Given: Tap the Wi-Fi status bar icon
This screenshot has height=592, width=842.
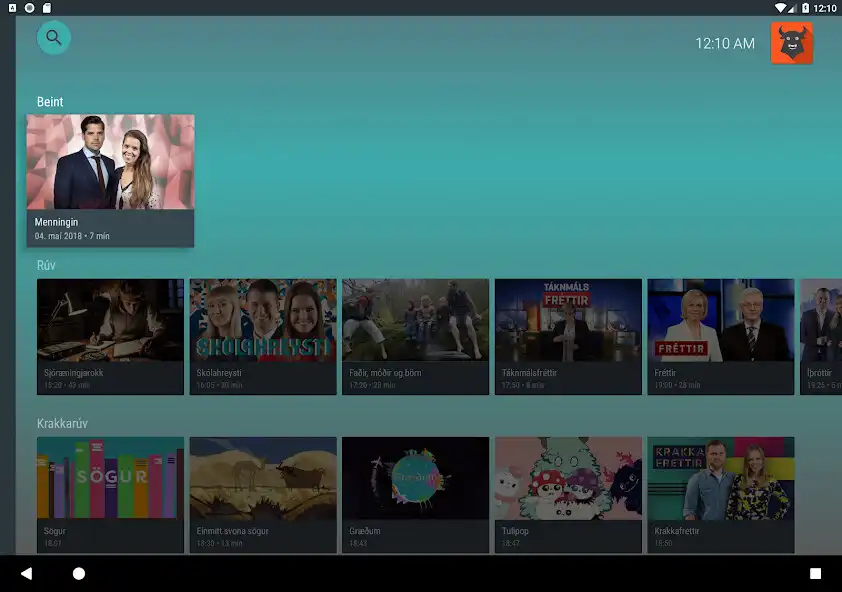Looking at the screenshot, I should [x=780, y=8].
